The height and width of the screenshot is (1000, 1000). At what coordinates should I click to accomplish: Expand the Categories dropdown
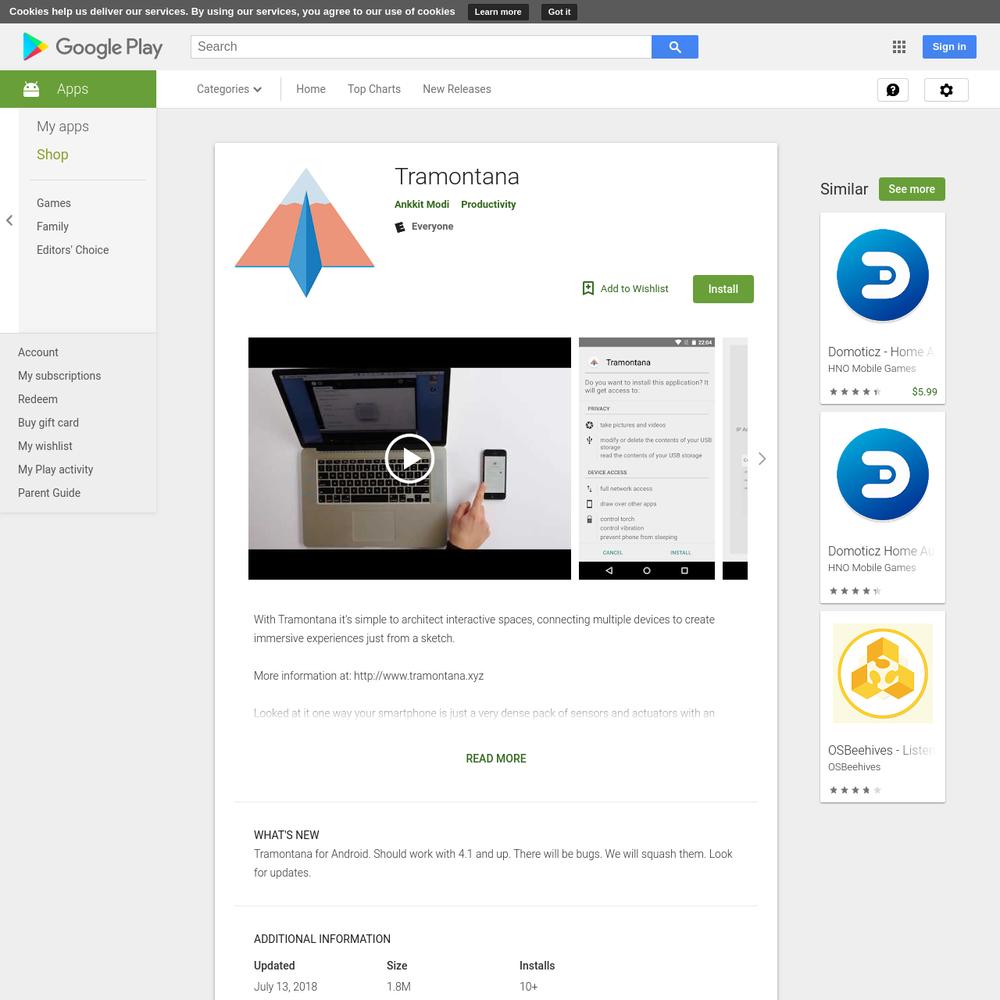point(229,89)
